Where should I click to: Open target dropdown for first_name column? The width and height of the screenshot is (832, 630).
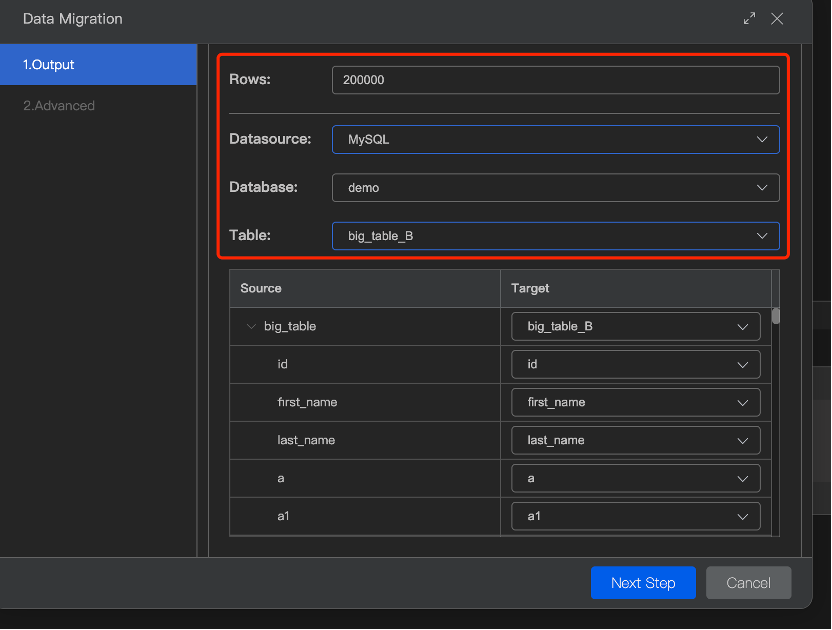pyautogui.click(x=635, y=402)
